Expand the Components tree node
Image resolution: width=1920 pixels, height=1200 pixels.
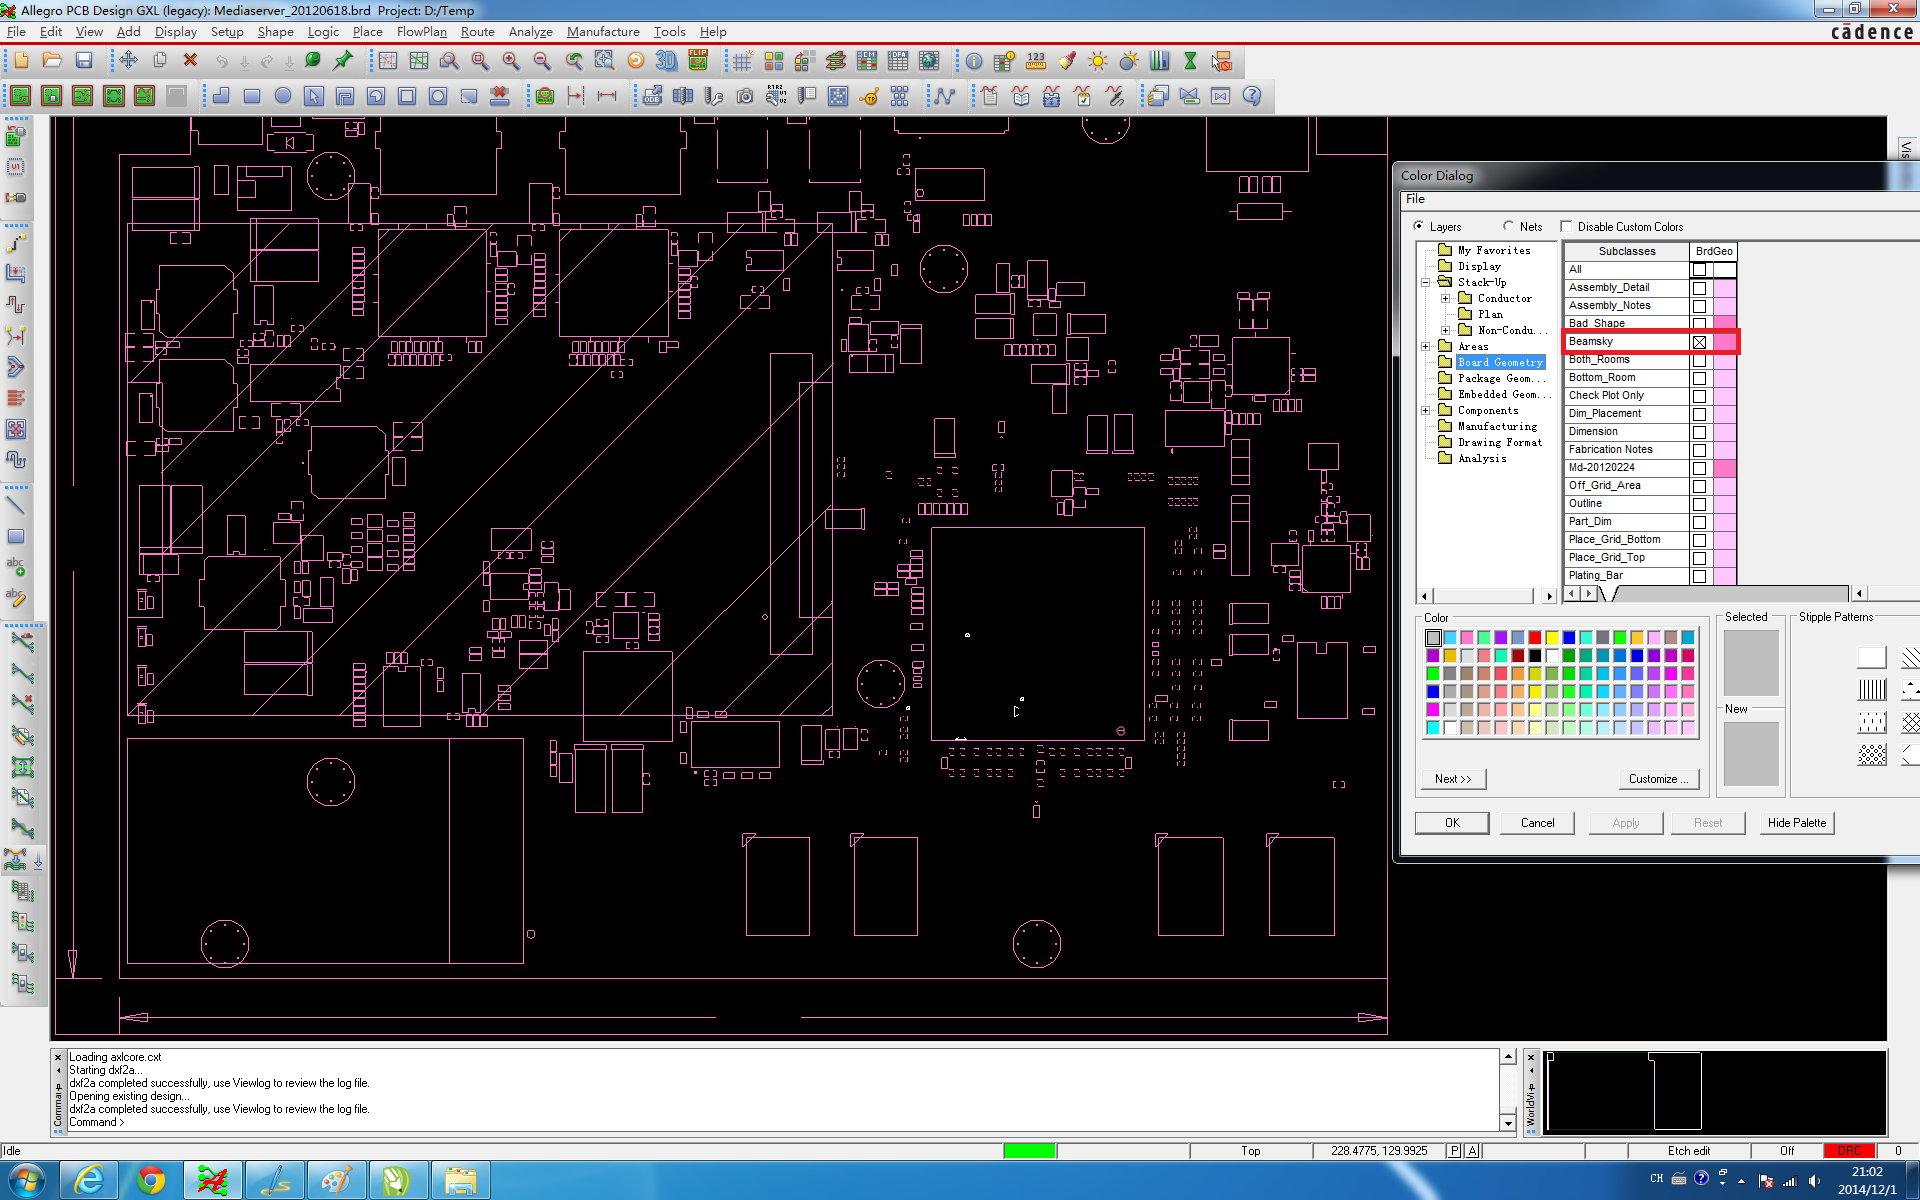[x=1426, y=410]
